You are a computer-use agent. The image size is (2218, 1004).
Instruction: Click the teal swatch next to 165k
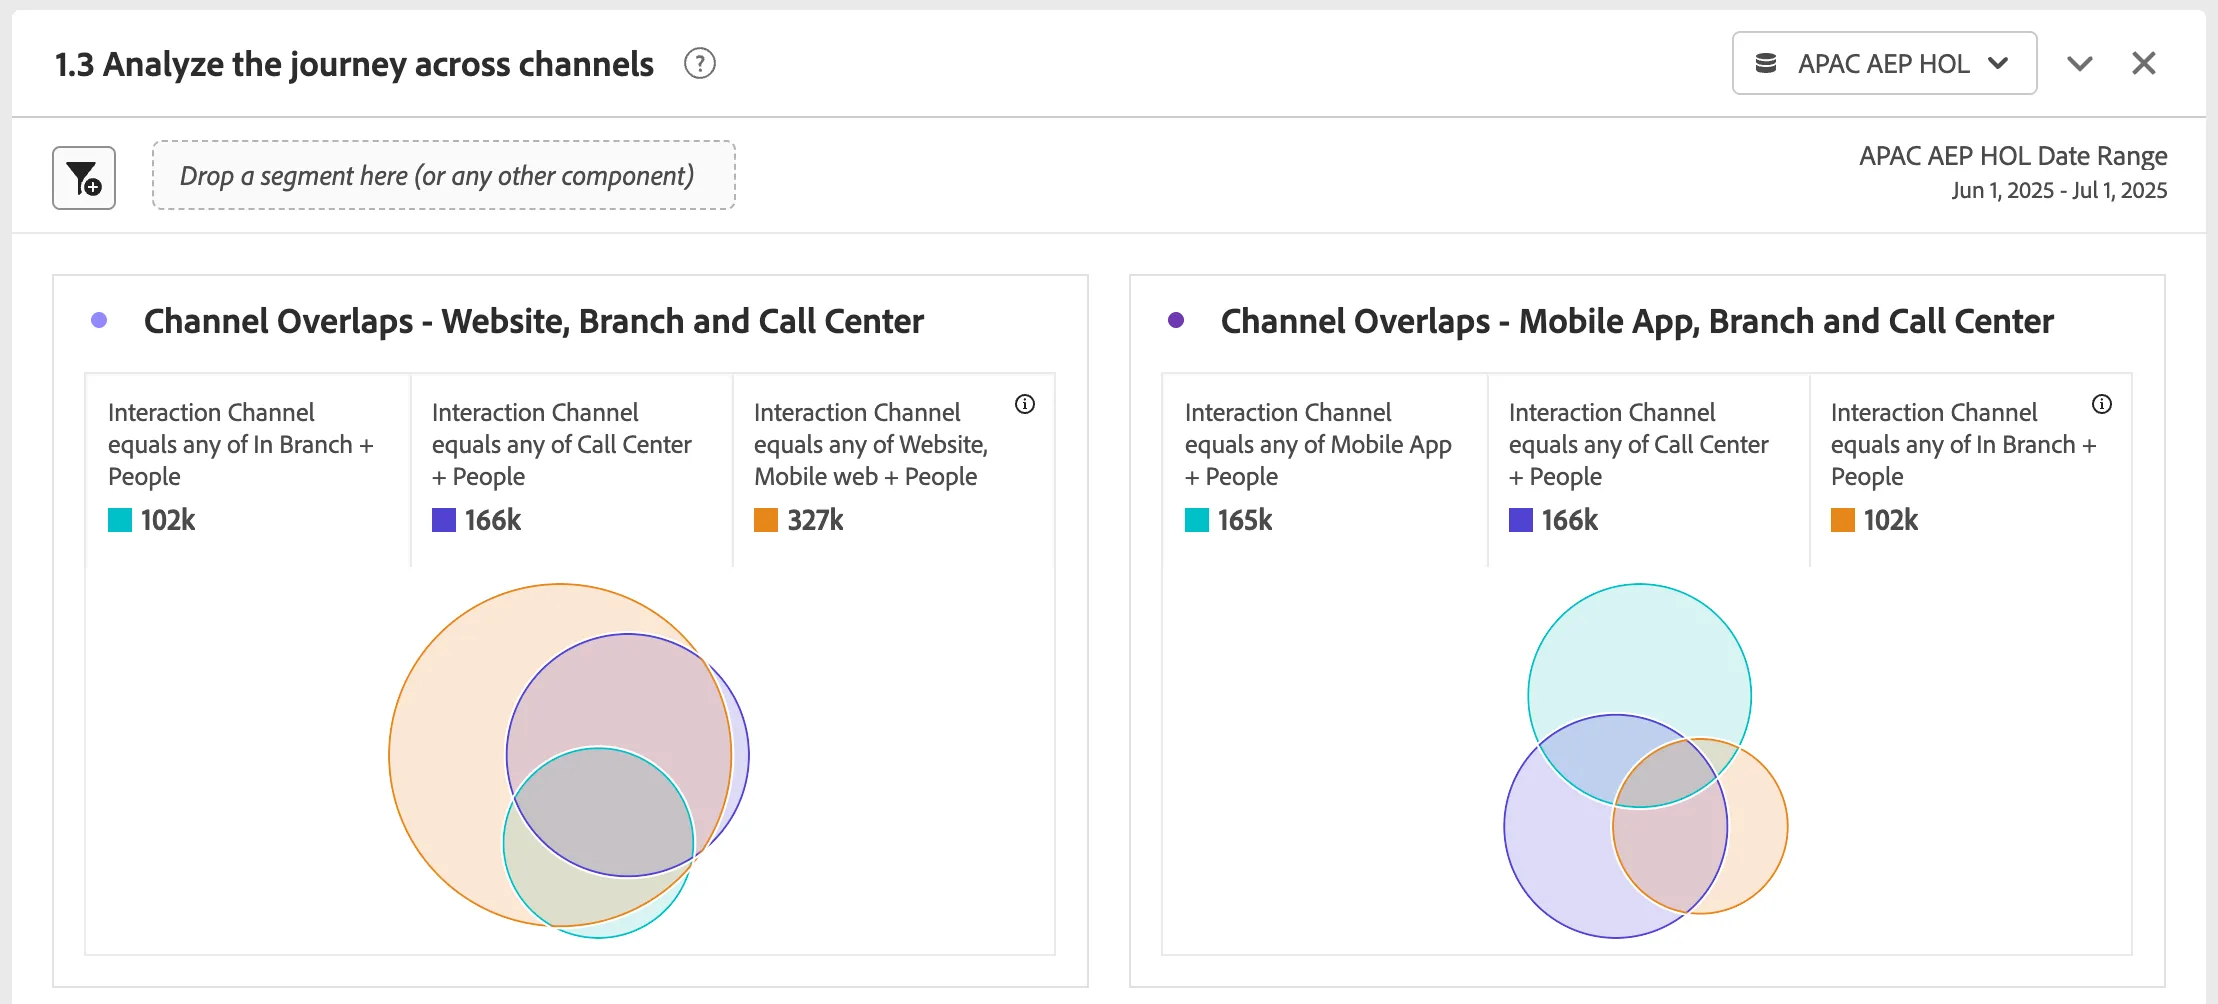click(1197, 520)
